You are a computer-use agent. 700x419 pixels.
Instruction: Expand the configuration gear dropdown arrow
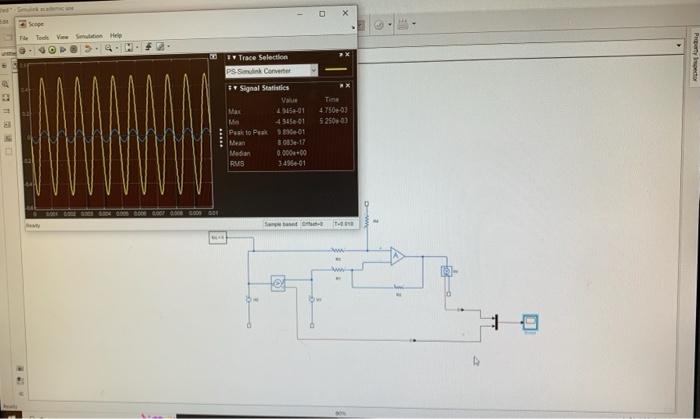click(x=30, y=50)
